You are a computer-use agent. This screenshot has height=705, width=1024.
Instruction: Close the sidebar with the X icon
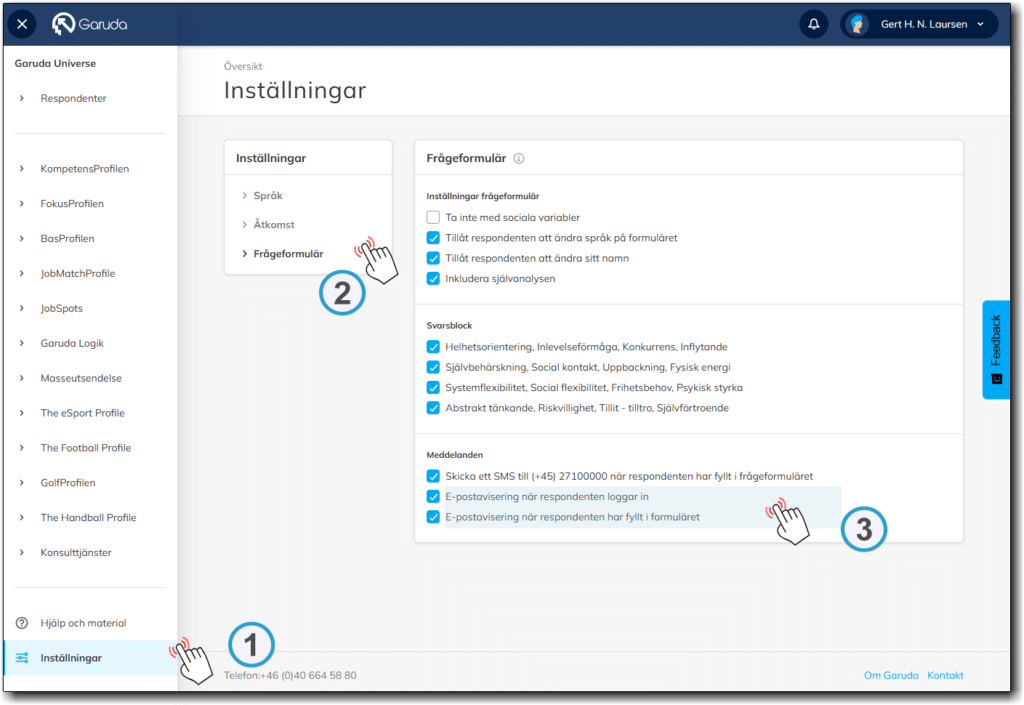[x=22, y=24]
